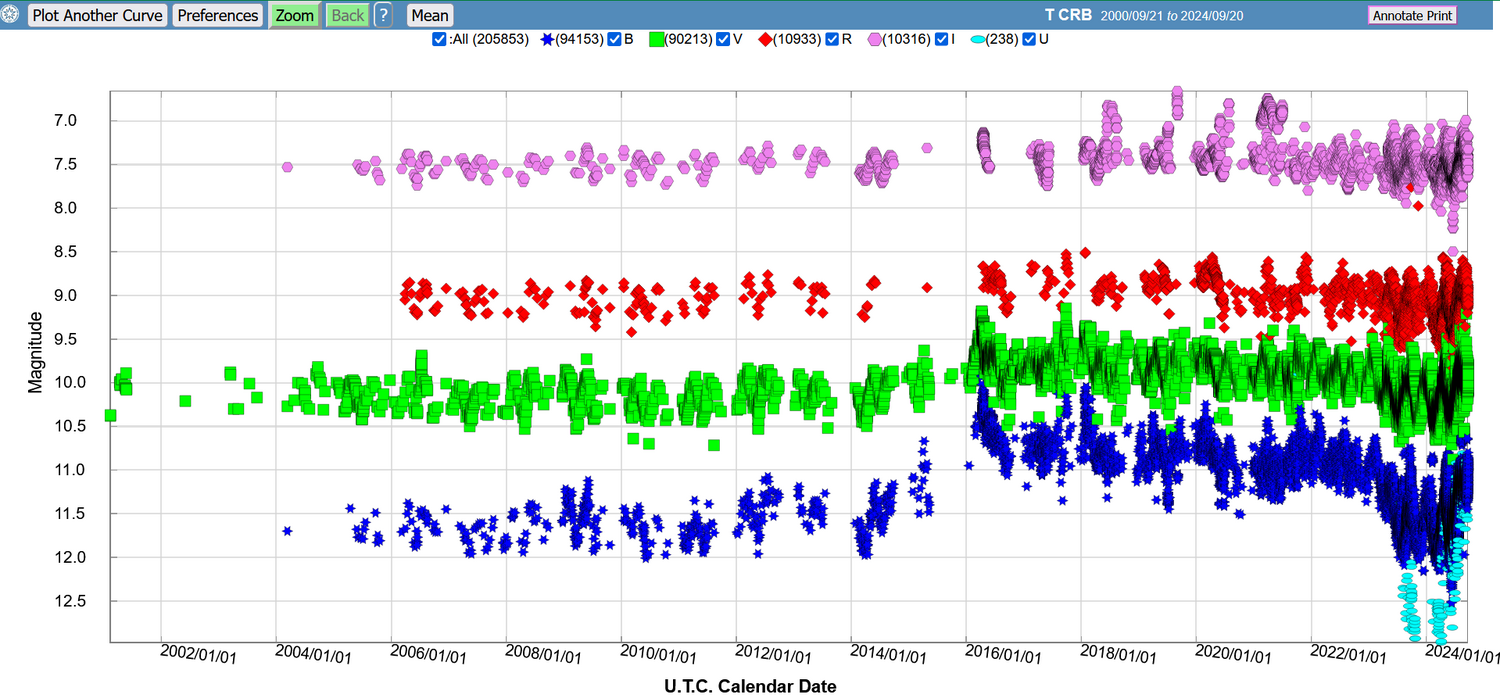Click the Annotate Print button
The width and height of the screenshot is (1500, 698).
1412,16
